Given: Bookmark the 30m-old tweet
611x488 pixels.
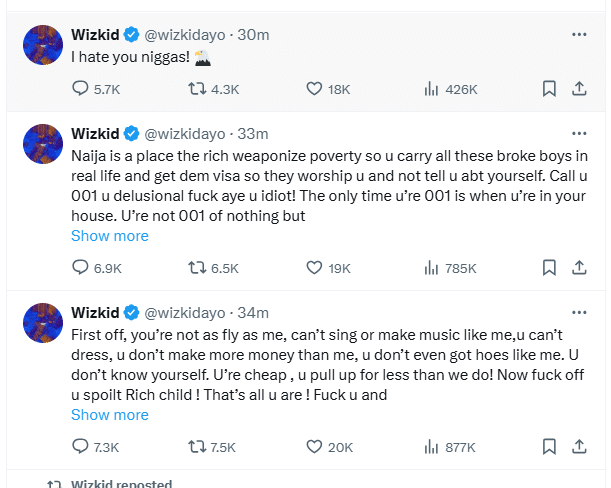Looking at the screenshot, I should (549, 89).
